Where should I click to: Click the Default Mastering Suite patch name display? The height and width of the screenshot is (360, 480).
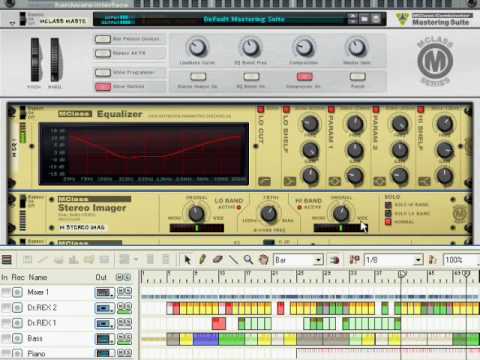pyautogui.click(x=244, y=19)
